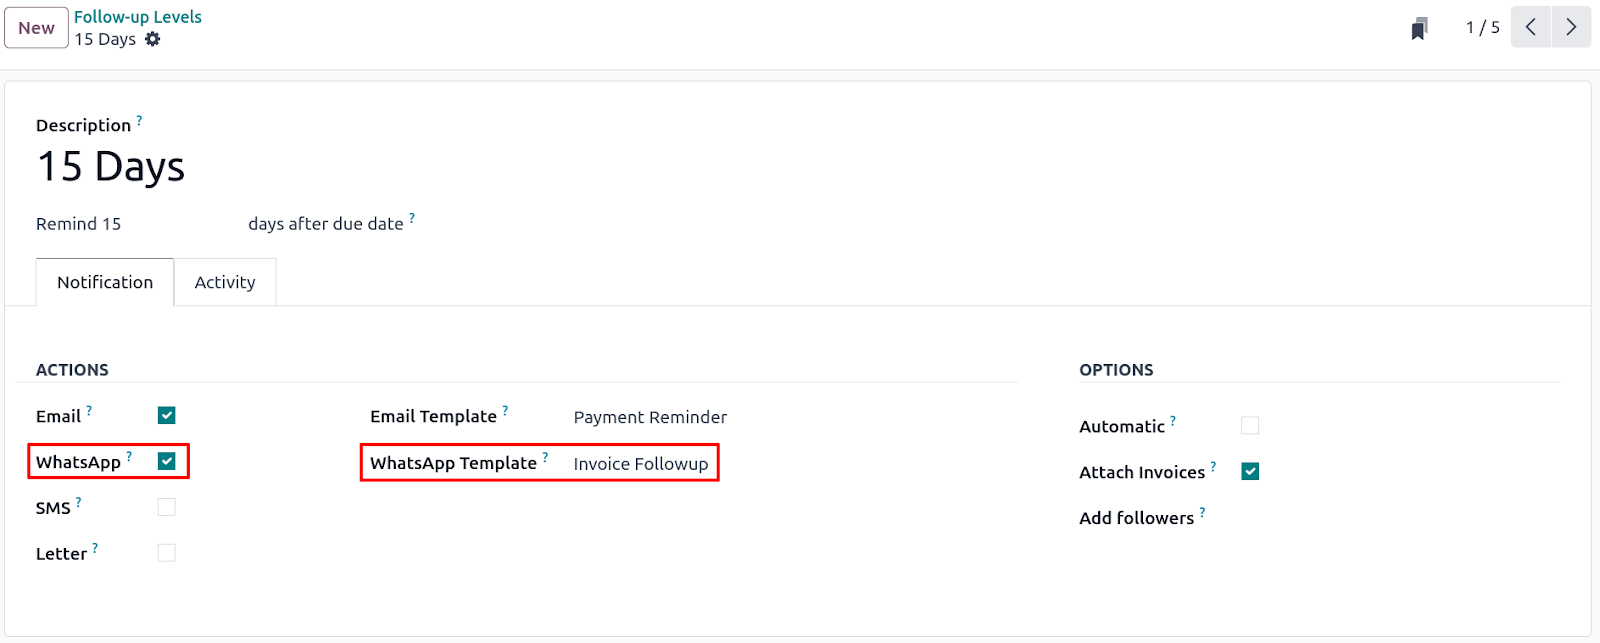Image resolution: width=1600 pixels, height=643 pixels.
Task: Click the New record button
Action: click(x=36, y=28)
